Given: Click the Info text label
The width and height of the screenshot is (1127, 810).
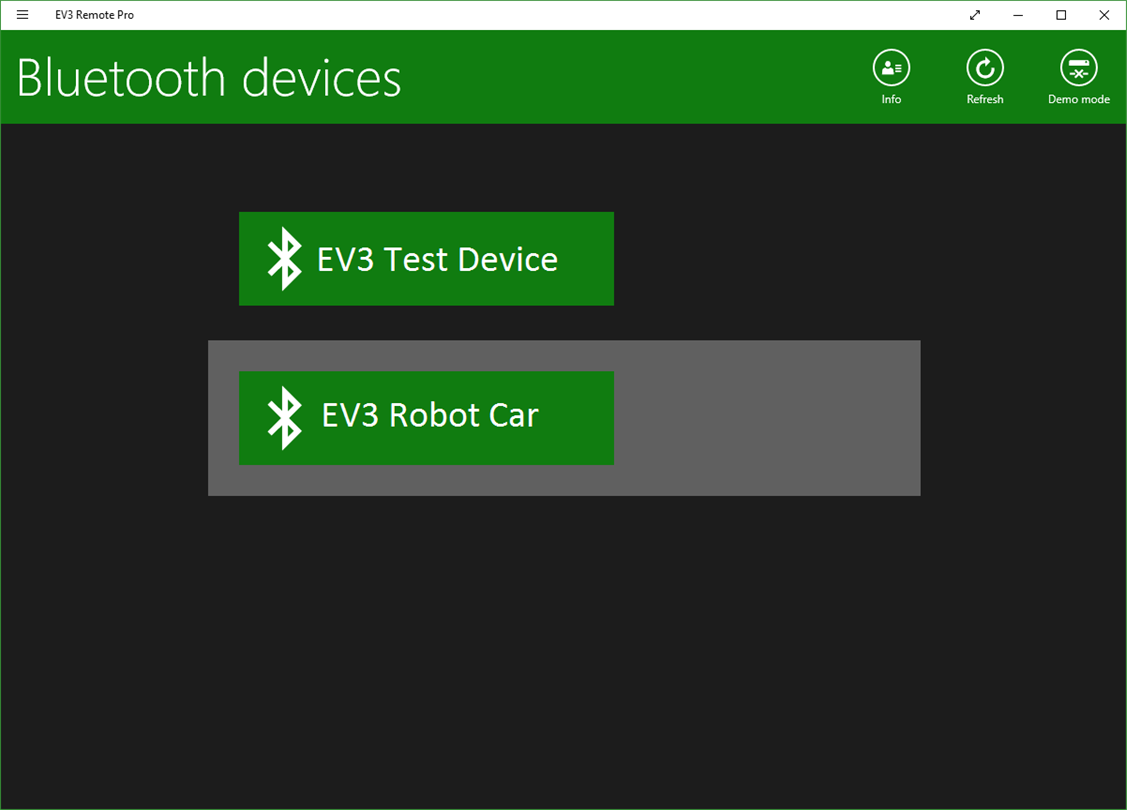Looking at the screenshot, I should (x=891, y=100).
